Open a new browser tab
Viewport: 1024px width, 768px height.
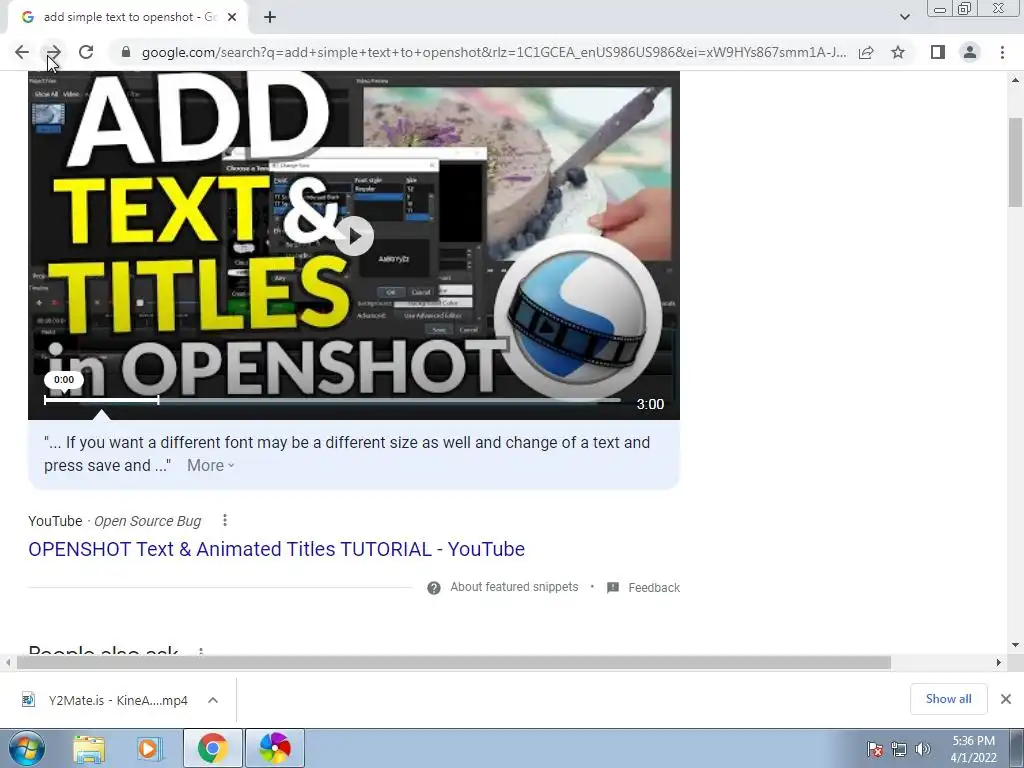click(x=270, y=17)
